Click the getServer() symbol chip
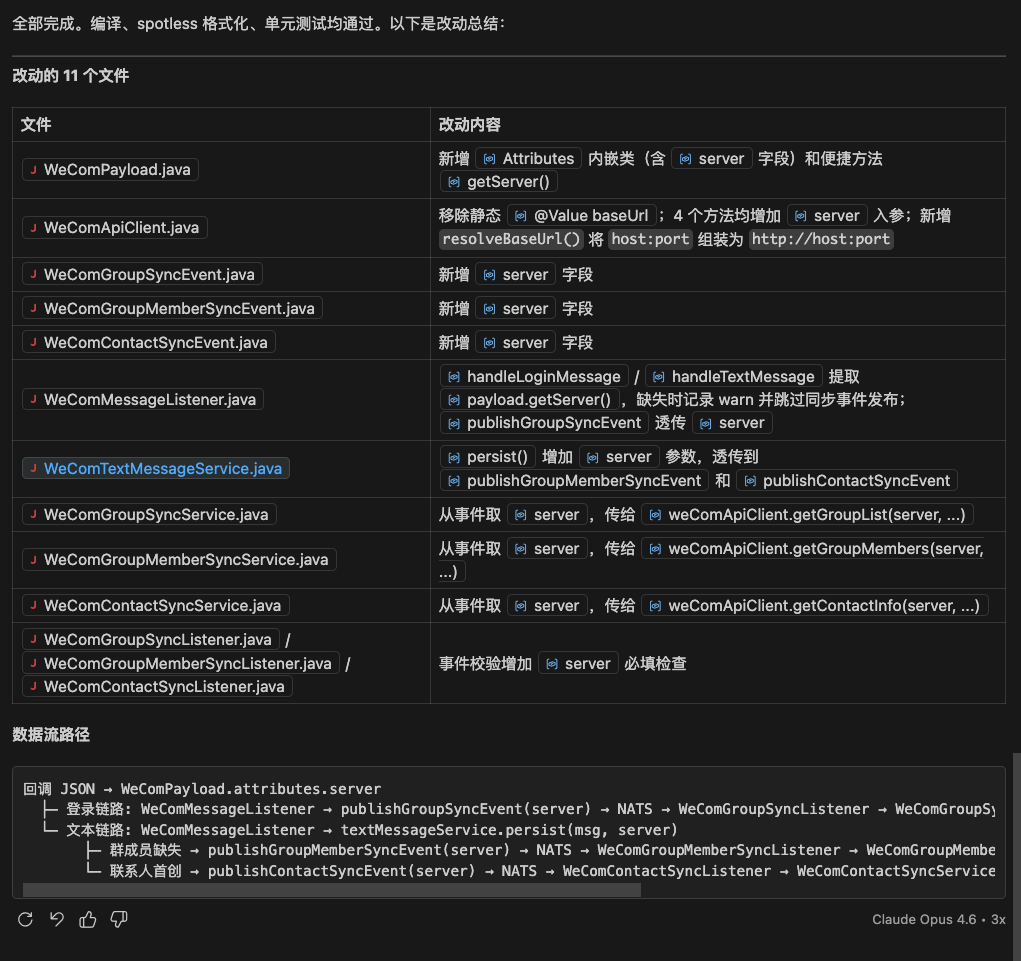 coord(499,181)
